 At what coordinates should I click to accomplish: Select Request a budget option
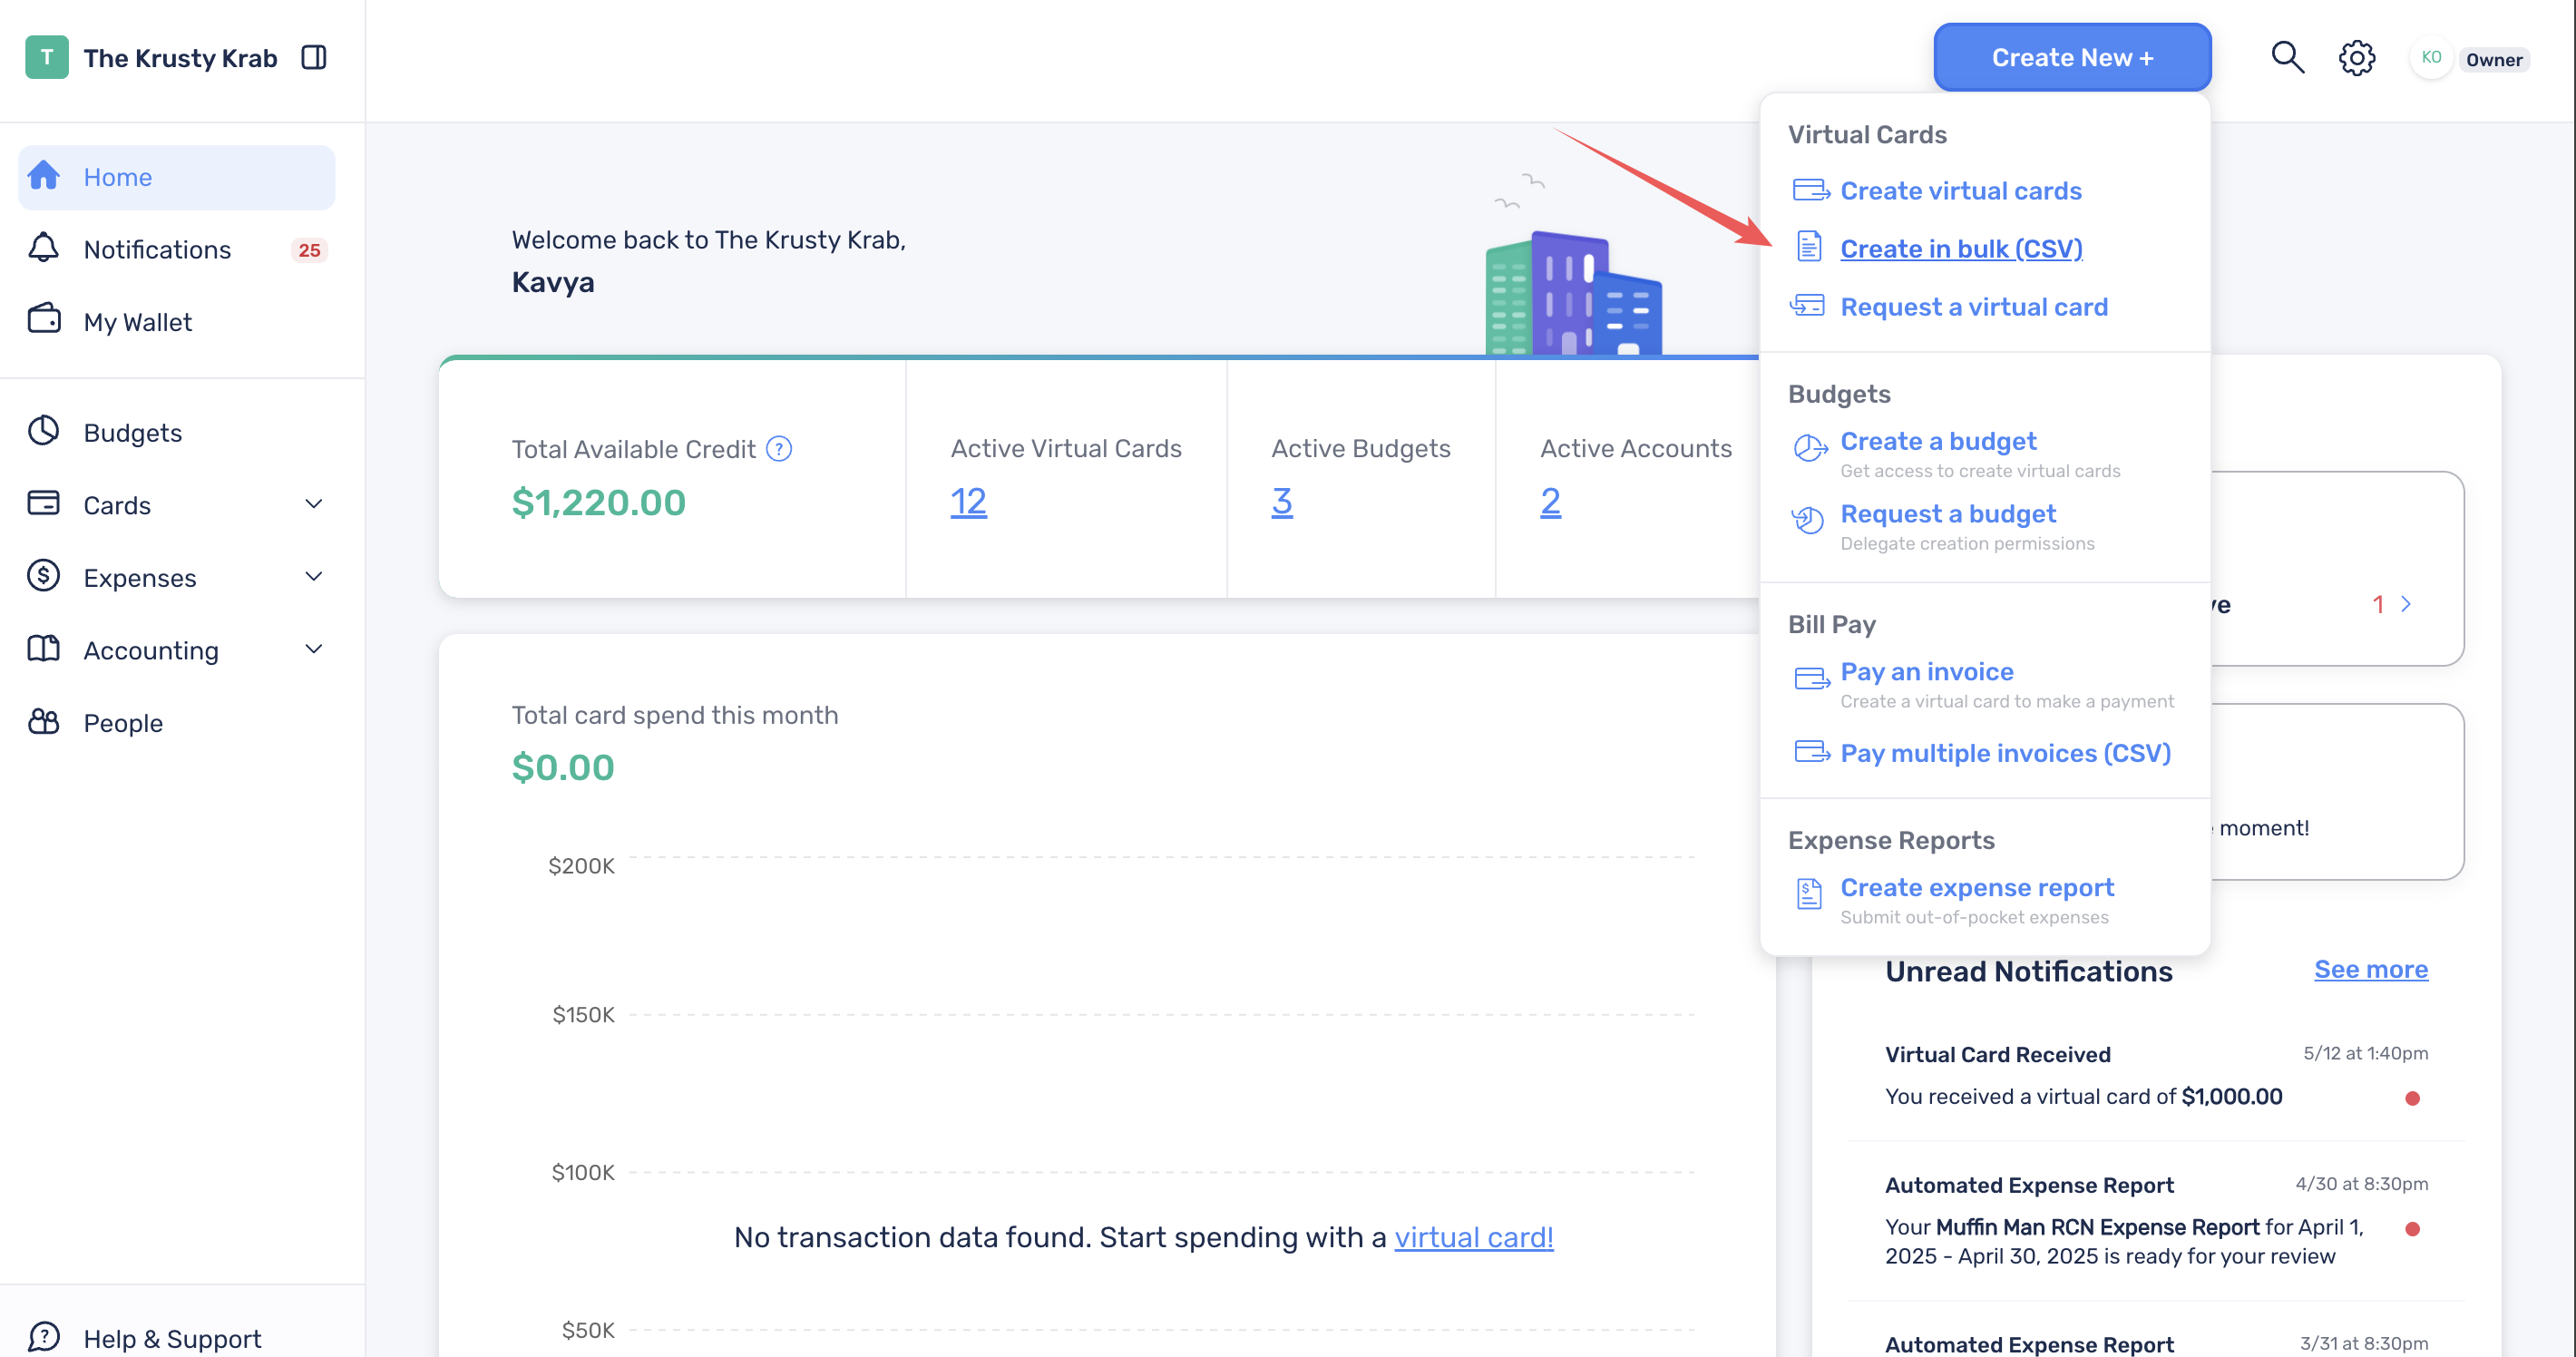pos(1948,513)
